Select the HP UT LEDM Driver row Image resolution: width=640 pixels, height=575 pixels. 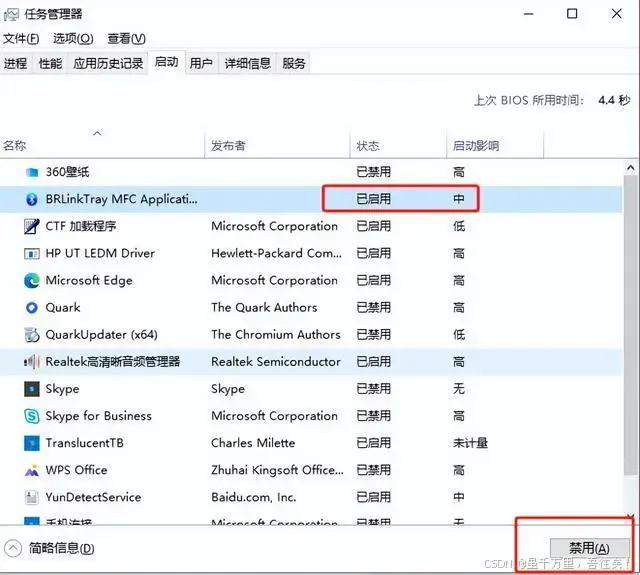[x=311, y=253]
